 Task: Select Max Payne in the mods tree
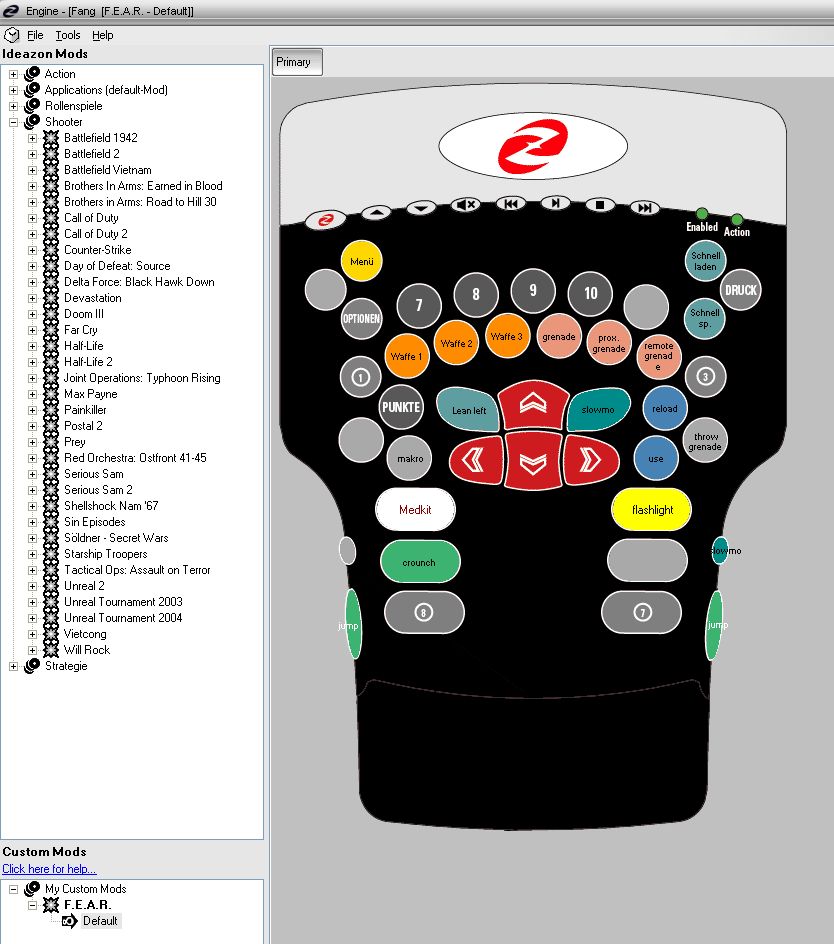(90, 394)
